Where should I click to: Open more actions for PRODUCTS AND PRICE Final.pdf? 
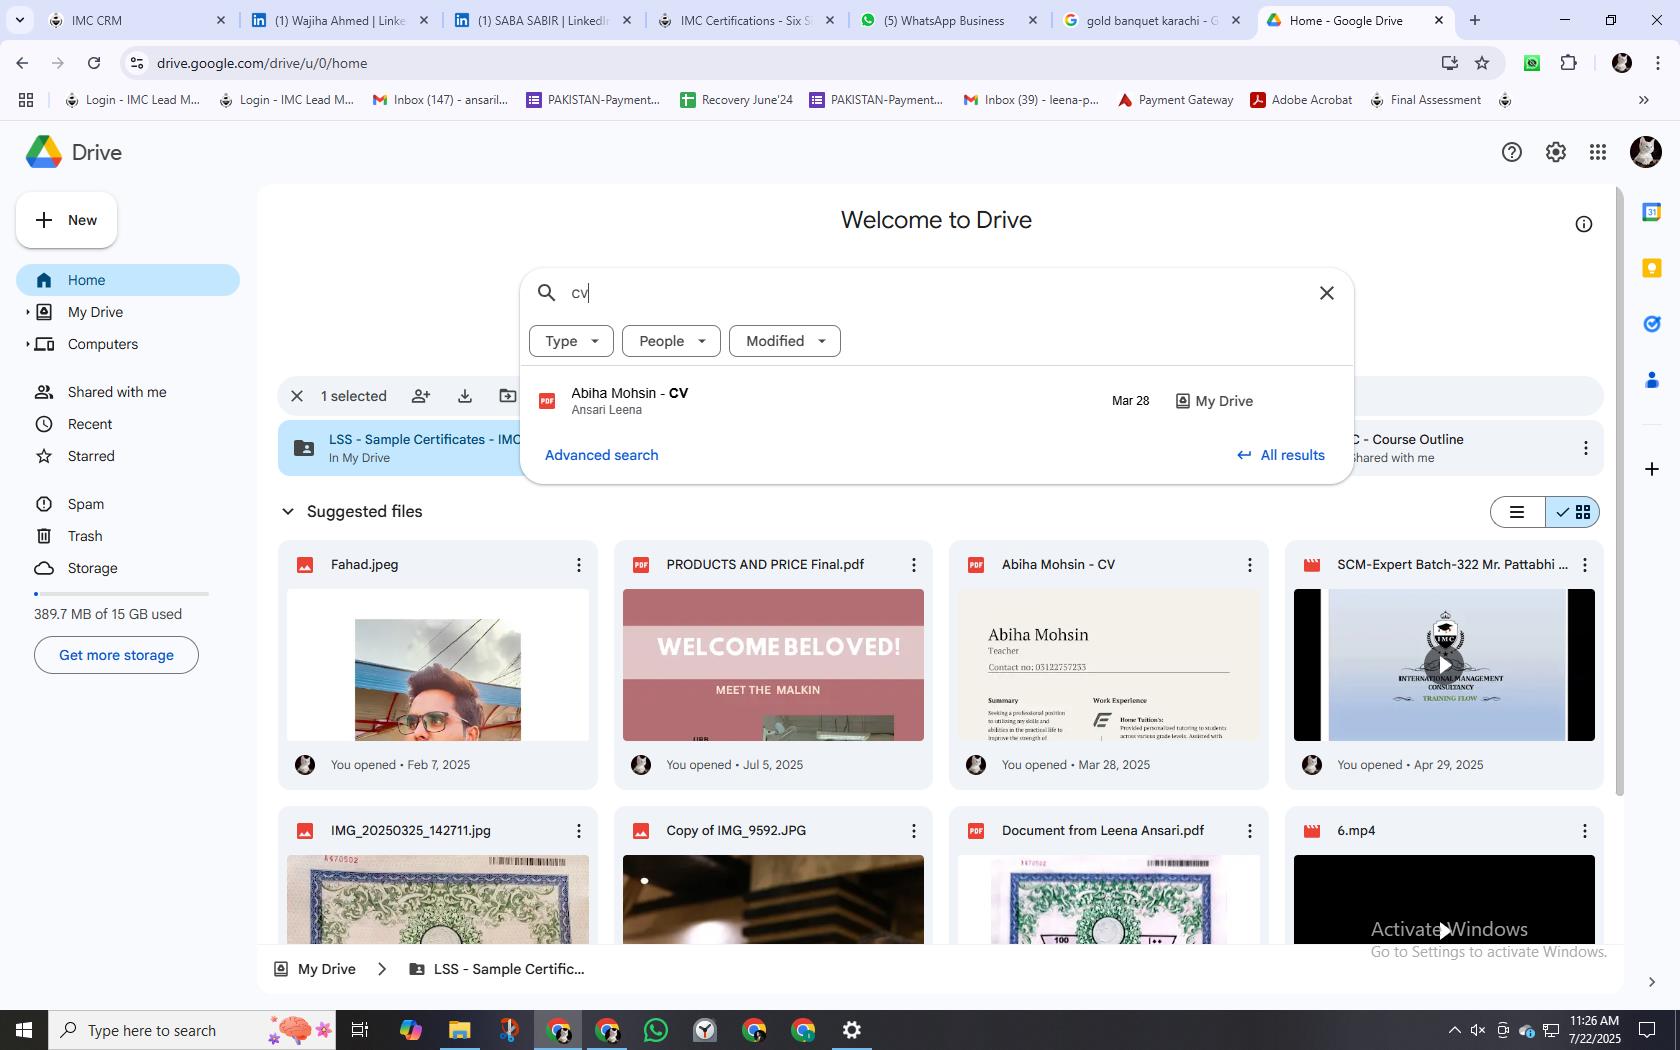pyautogui.click(x=913, y=565)
